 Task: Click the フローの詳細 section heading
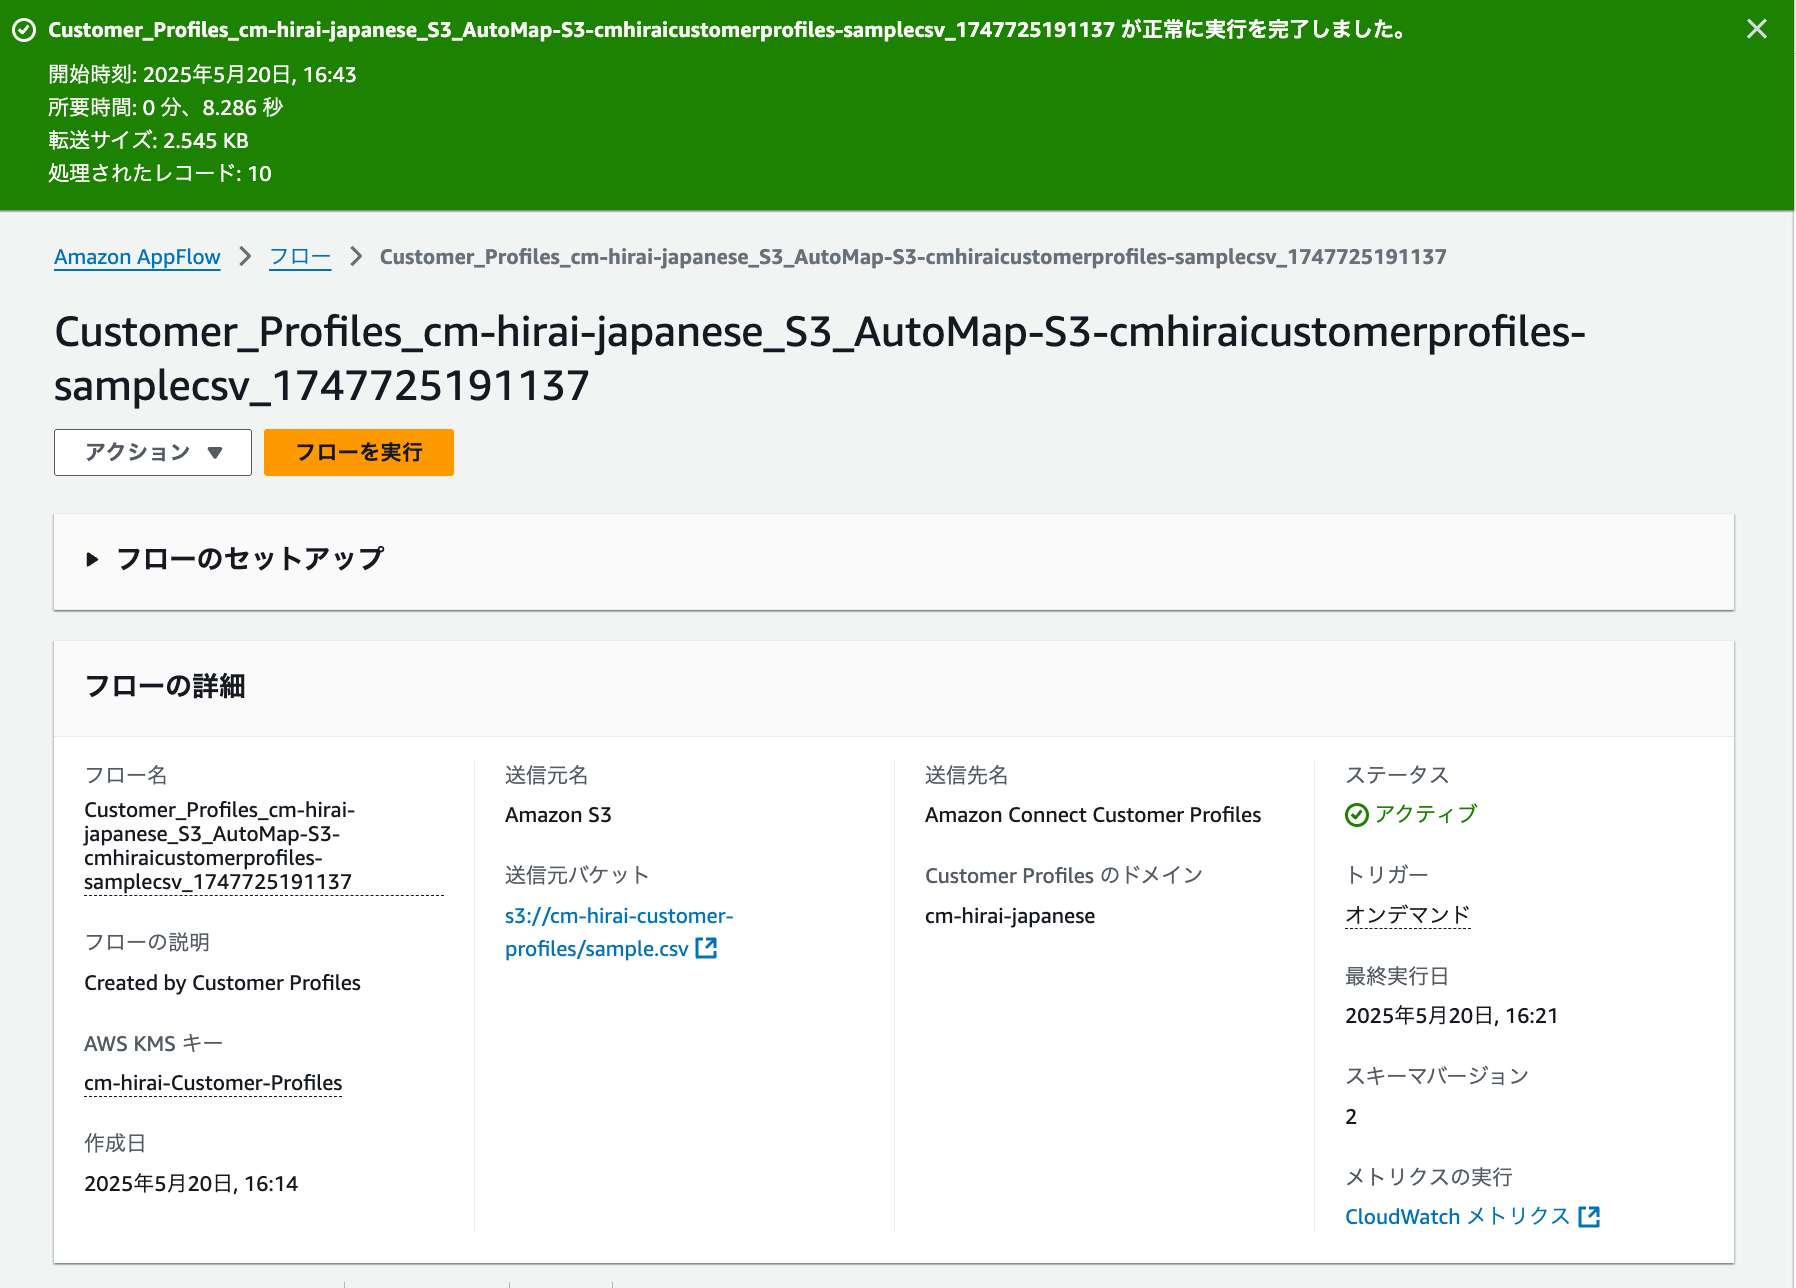pos(165,687)
